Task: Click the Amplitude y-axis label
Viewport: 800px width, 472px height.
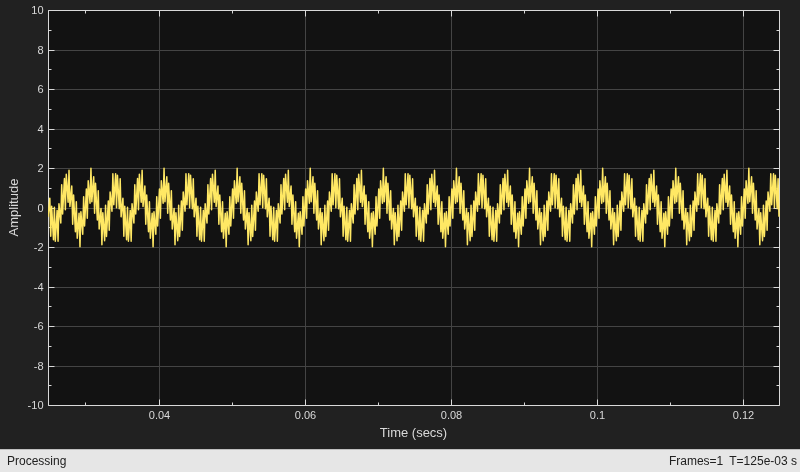Action: pyautogui.click(x=14, y=207)
